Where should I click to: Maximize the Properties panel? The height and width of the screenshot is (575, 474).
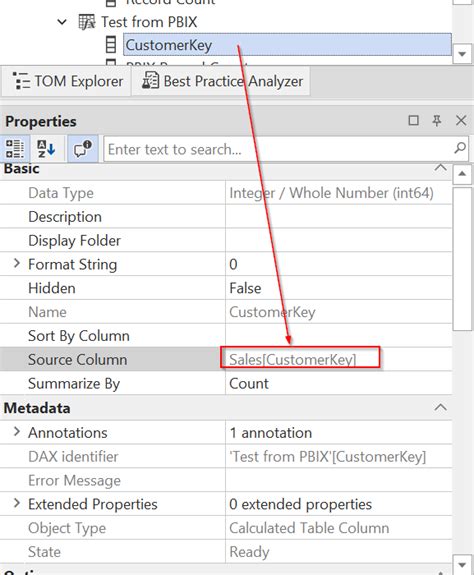tap(414, 121)
